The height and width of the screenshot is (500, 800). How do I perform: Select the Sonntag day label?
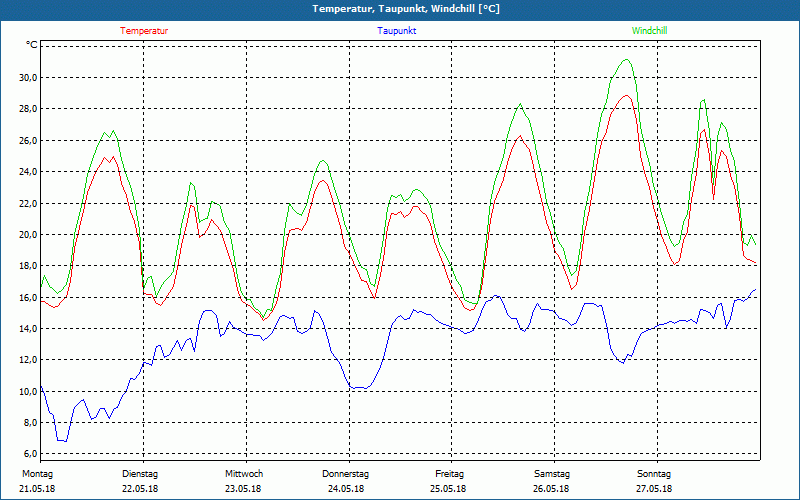(654, 474)
